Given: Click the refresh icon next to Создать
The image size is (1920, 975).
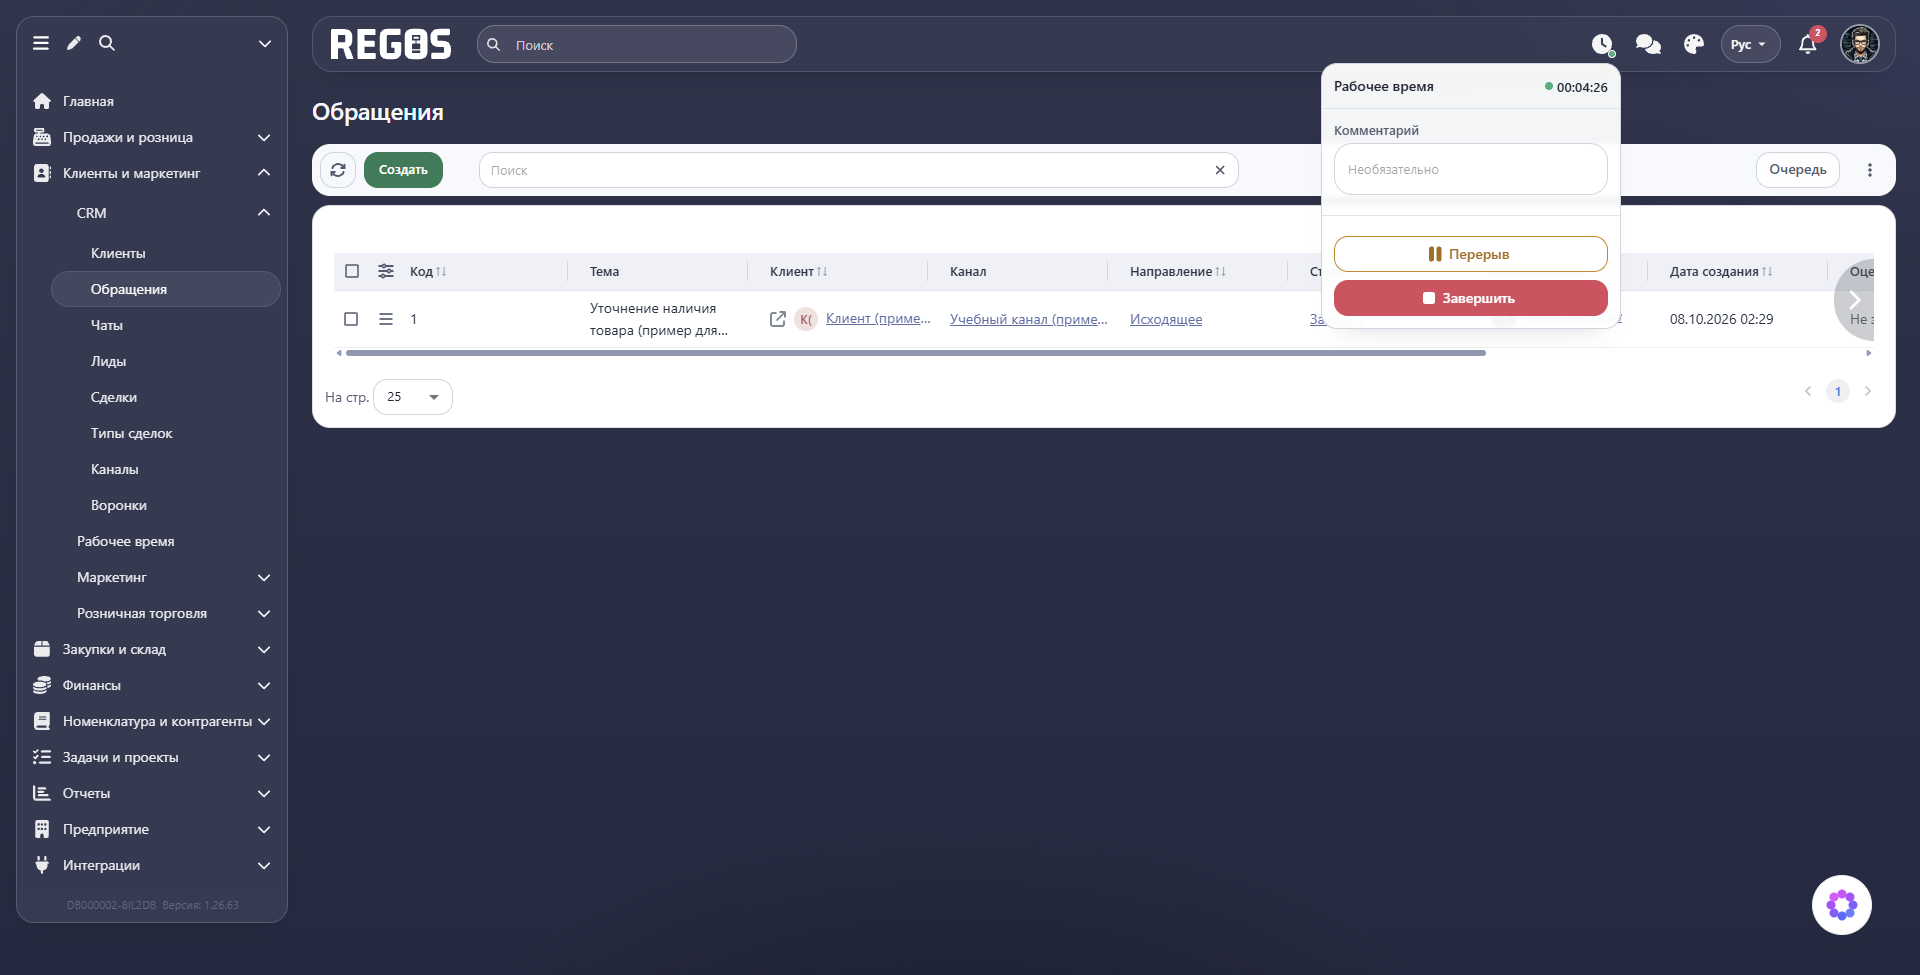Looking at the screenshot, I should point(338,170).
